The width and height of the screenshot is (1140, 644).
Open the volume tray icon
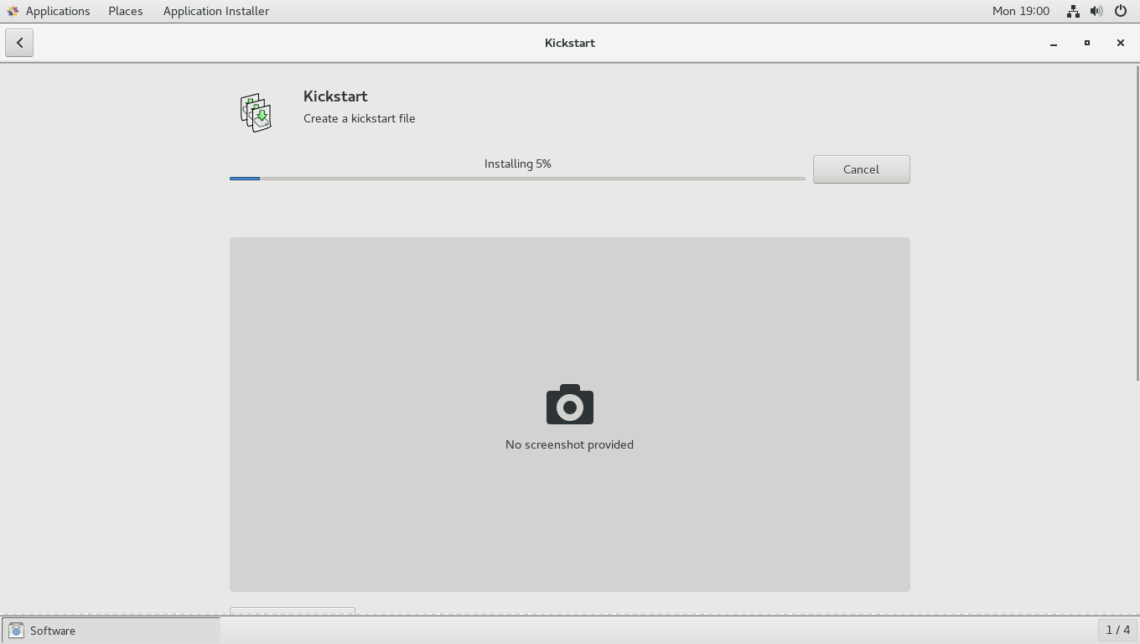point(1096,11)
